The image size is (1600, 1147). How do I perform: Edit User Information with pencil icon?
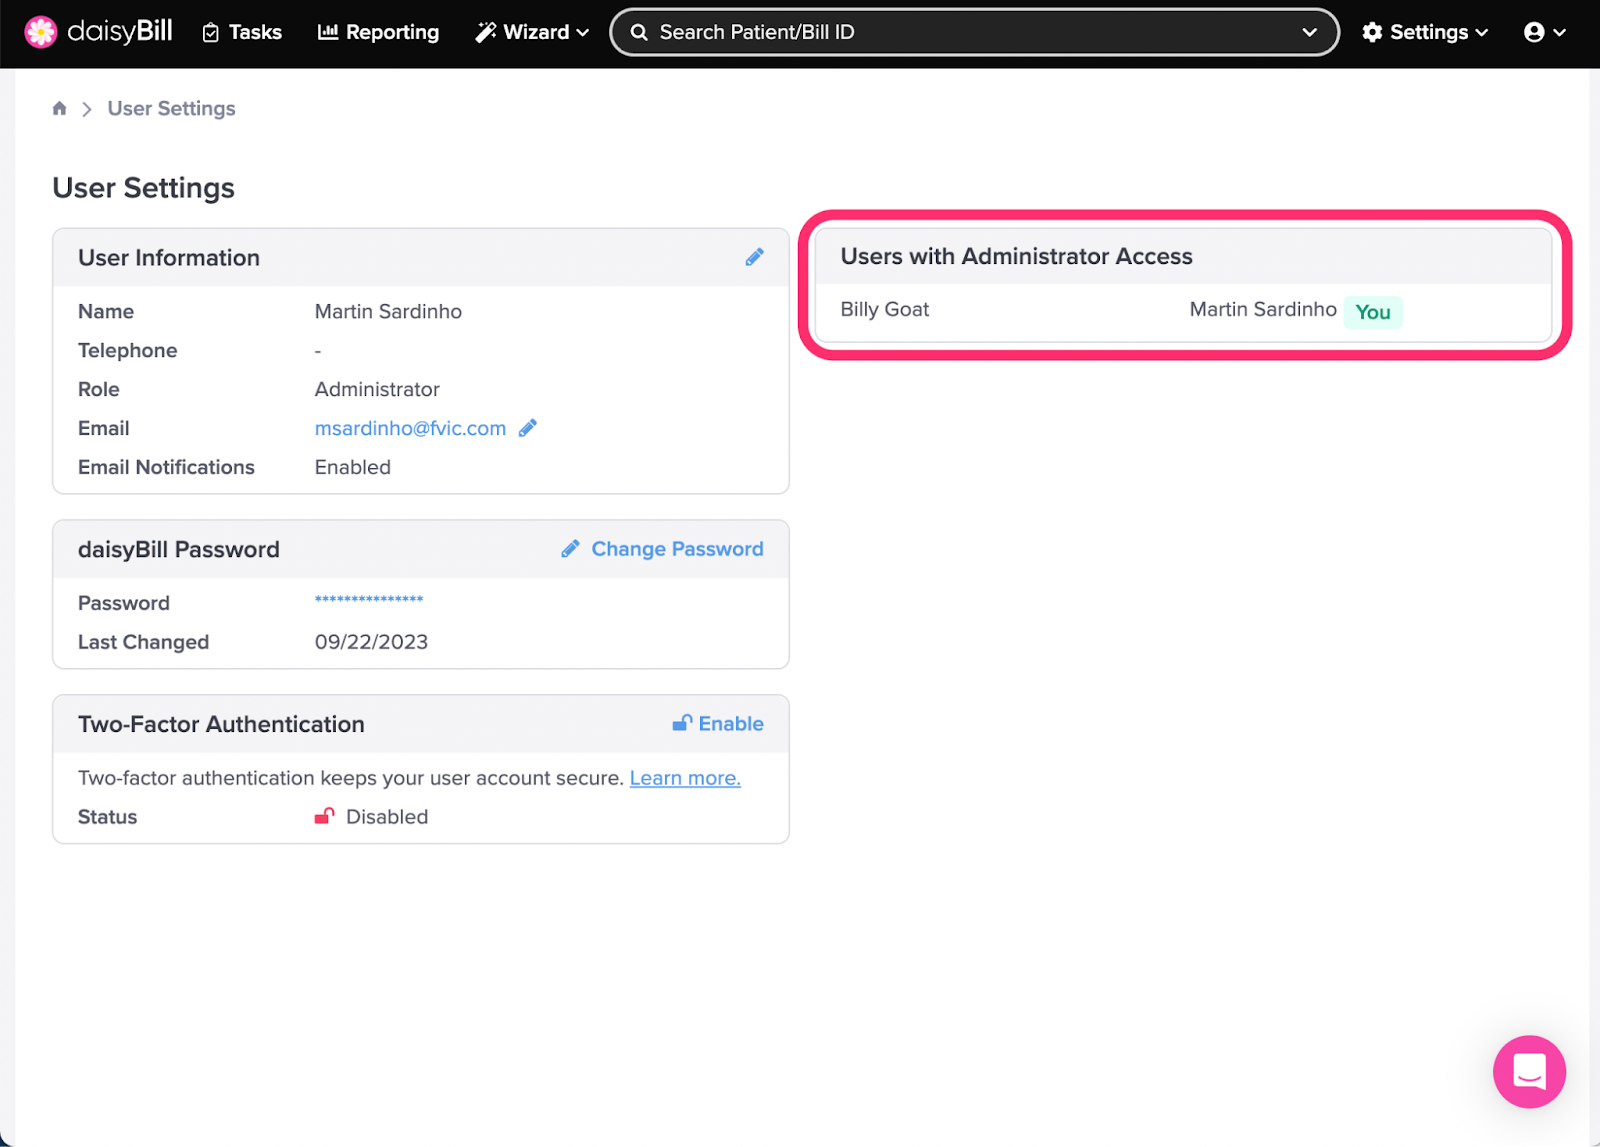[x=754, y=257]
